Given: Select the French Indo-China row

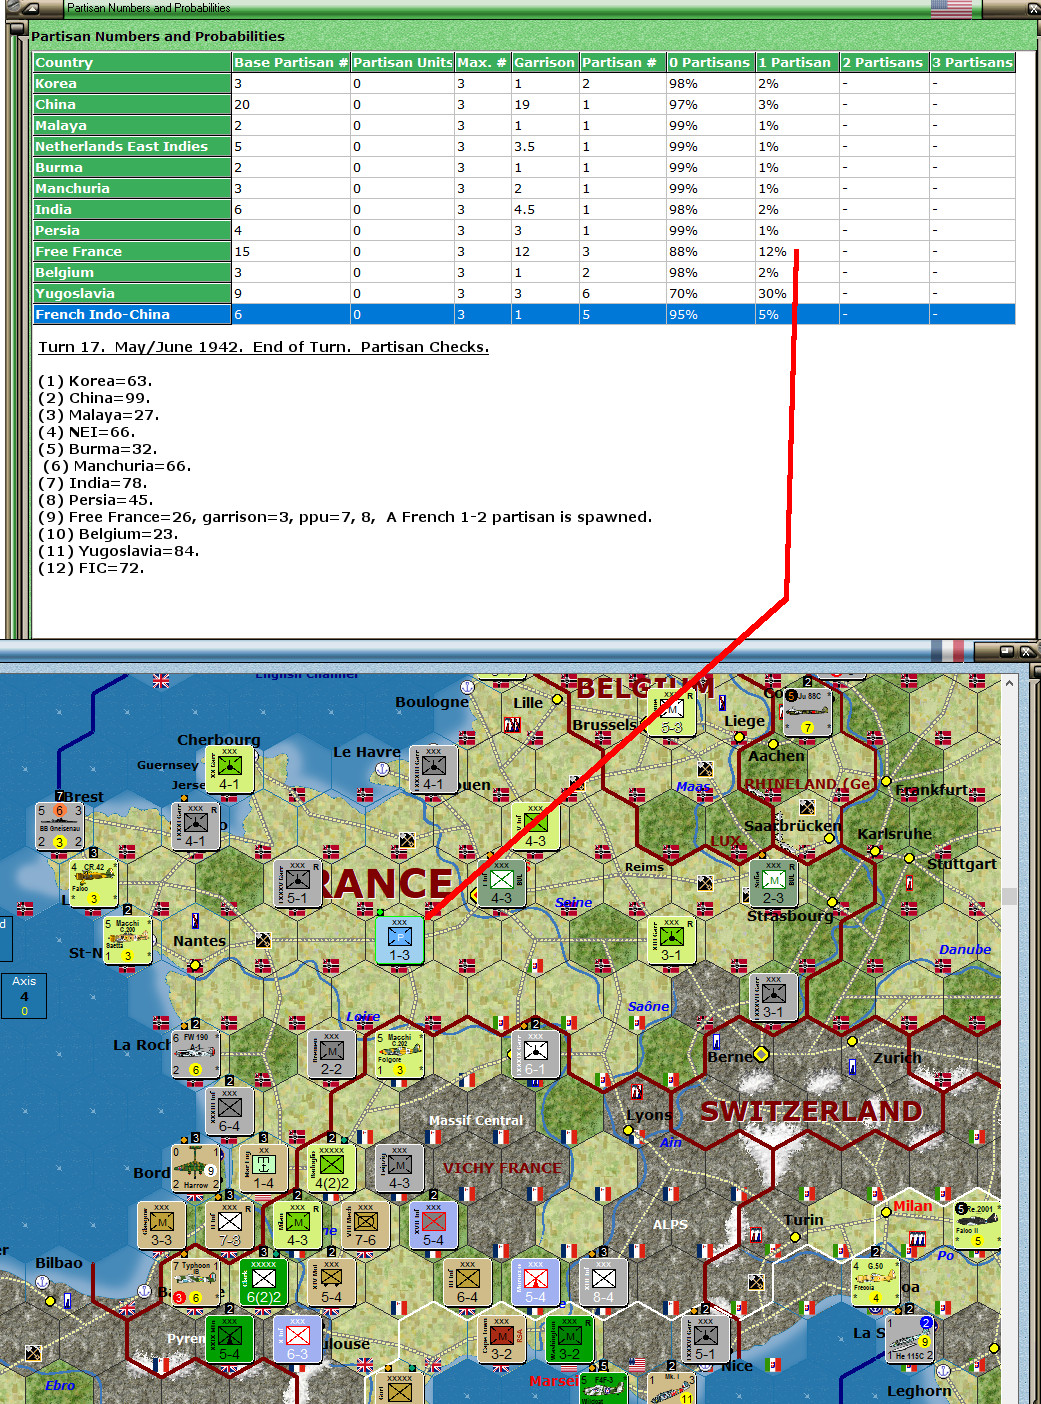Looking at the screenshot, I should (524, 314).
